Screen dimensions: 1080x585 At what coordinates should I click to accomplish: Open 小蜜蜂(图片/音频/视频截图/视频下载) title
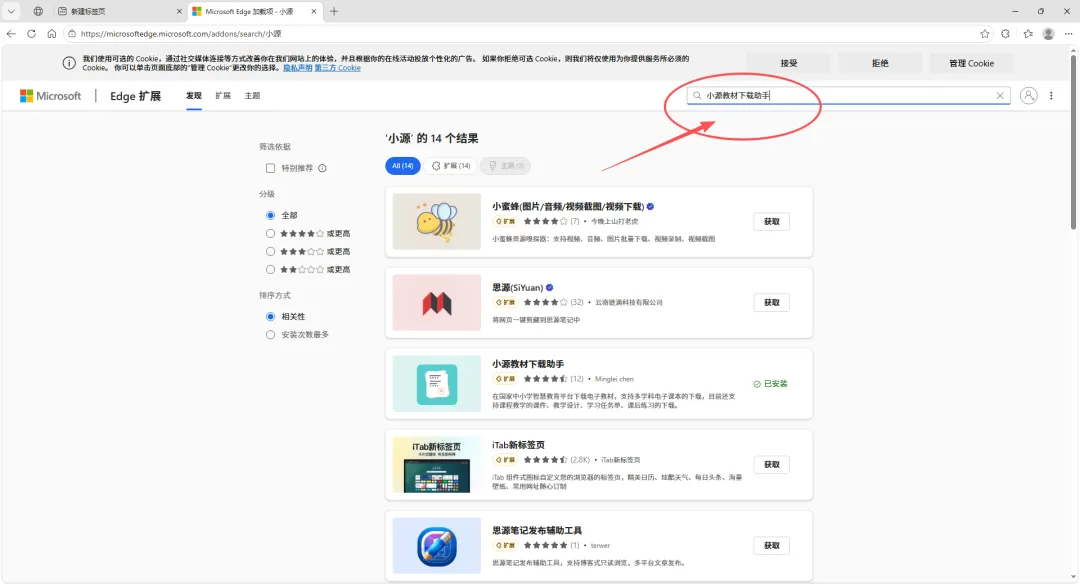pyautogui.click(x=568, y=207)
